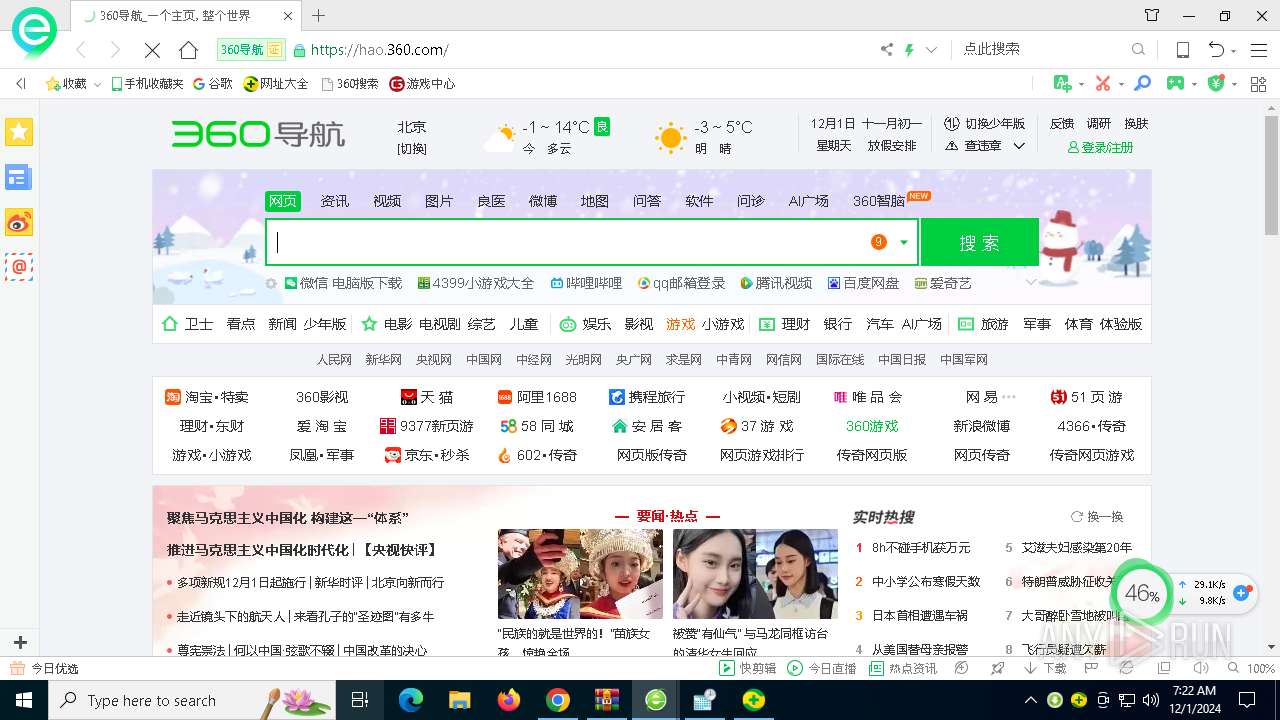1280x720 pixels.
Task: Click the translate extension icon
Action: pos(1062,83)
